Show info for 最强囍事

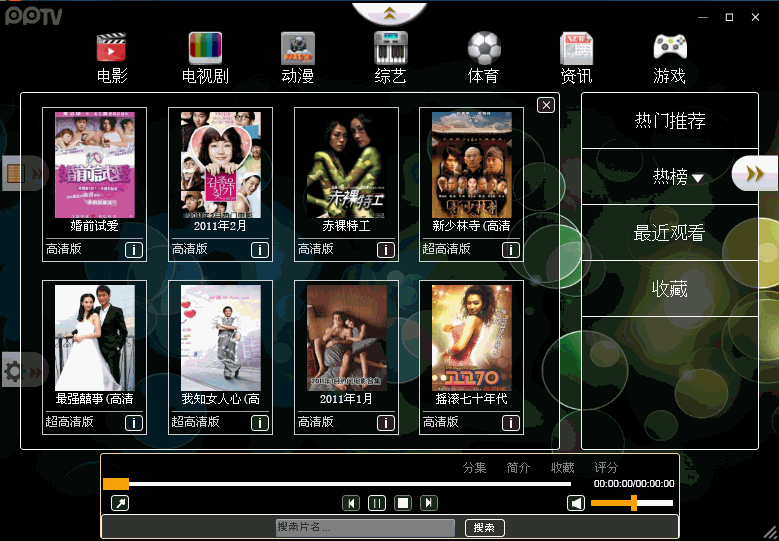click(134, 423)
